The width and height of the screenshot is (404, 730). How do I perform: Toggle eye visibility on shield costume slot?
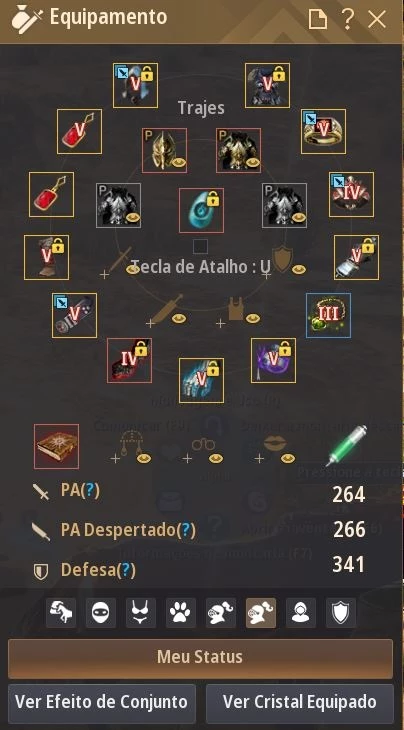tap(299, 270)
